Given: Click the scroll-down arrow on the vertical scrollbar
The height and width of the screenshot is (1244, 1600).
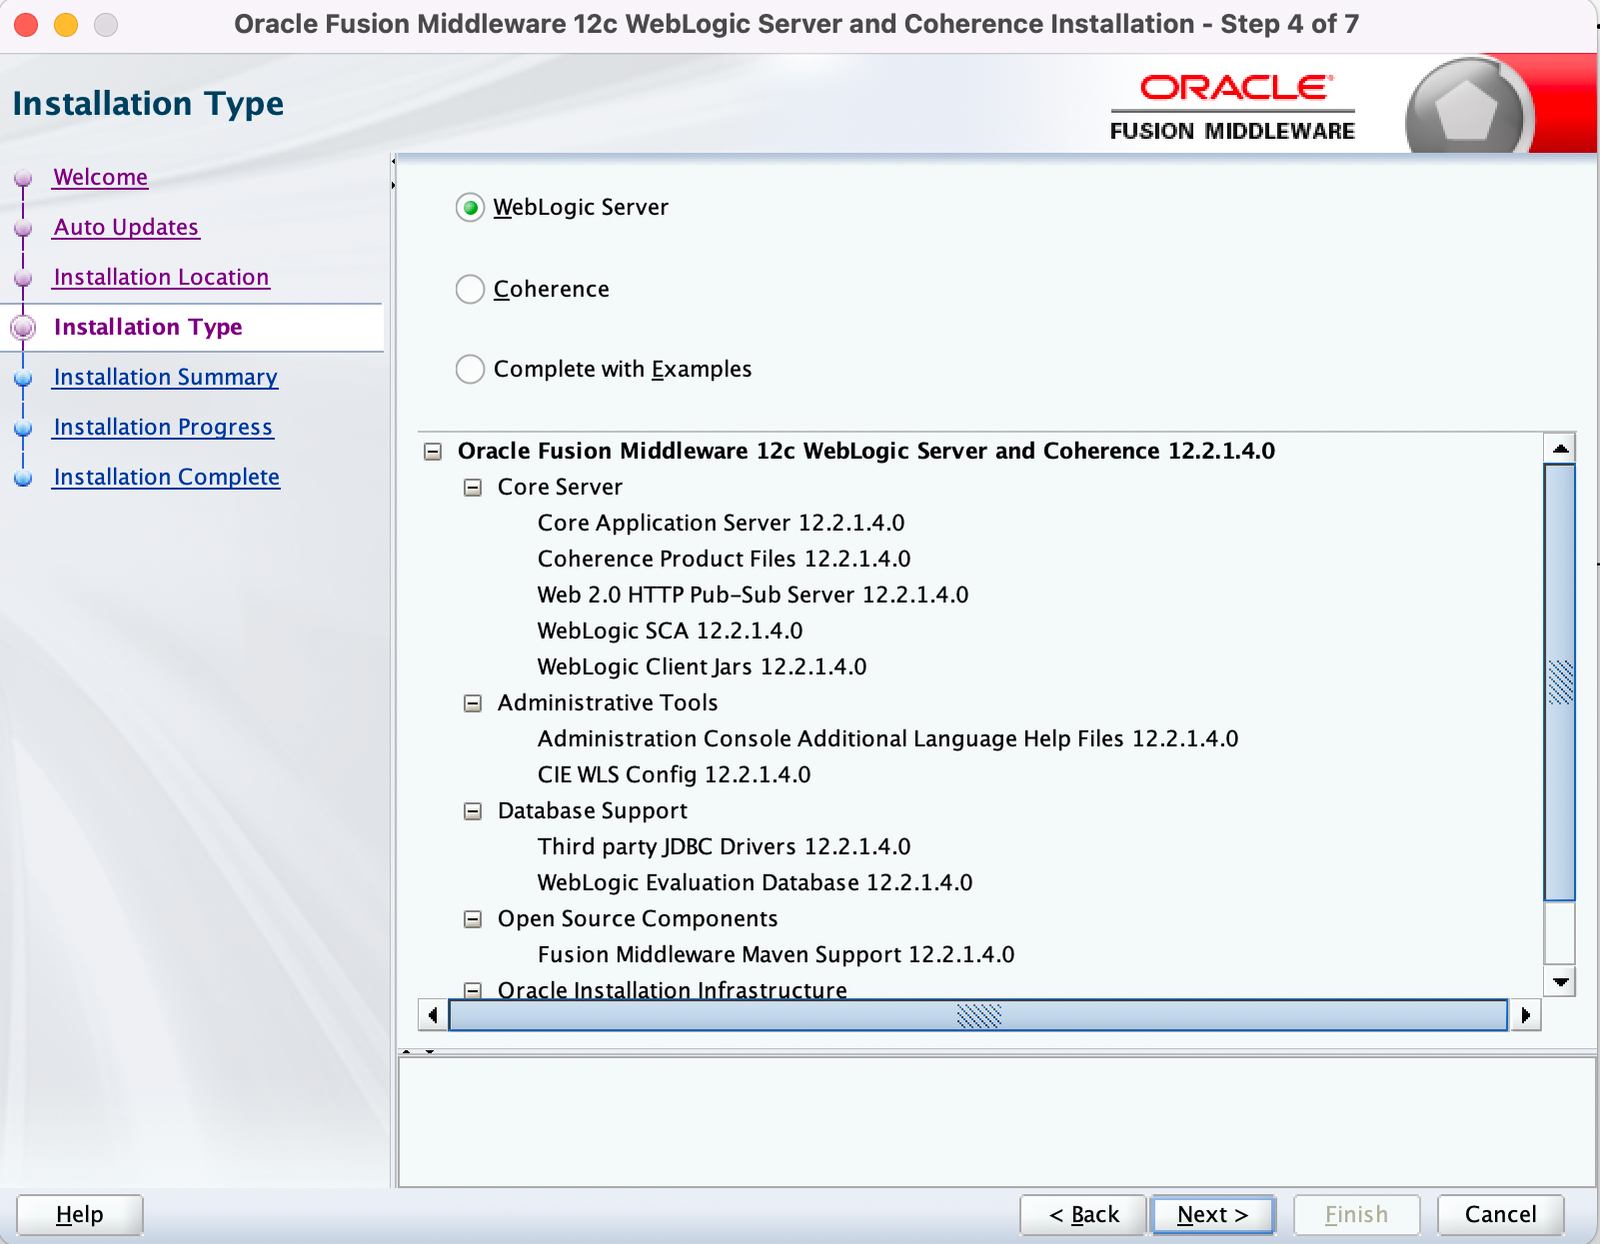Looking at the screenshot, I should [x=1559, y=982].
